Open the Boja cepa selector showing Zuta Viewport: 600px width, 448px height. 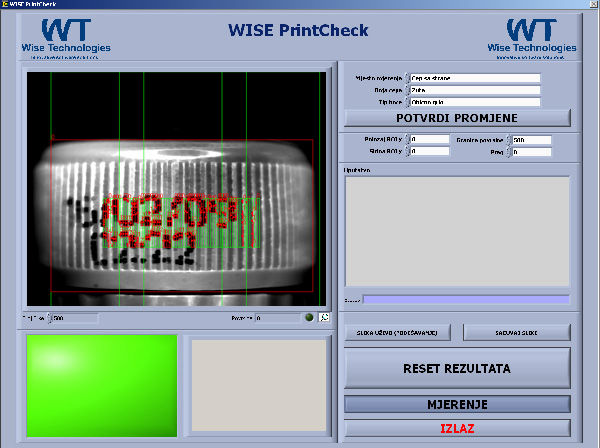475,90
